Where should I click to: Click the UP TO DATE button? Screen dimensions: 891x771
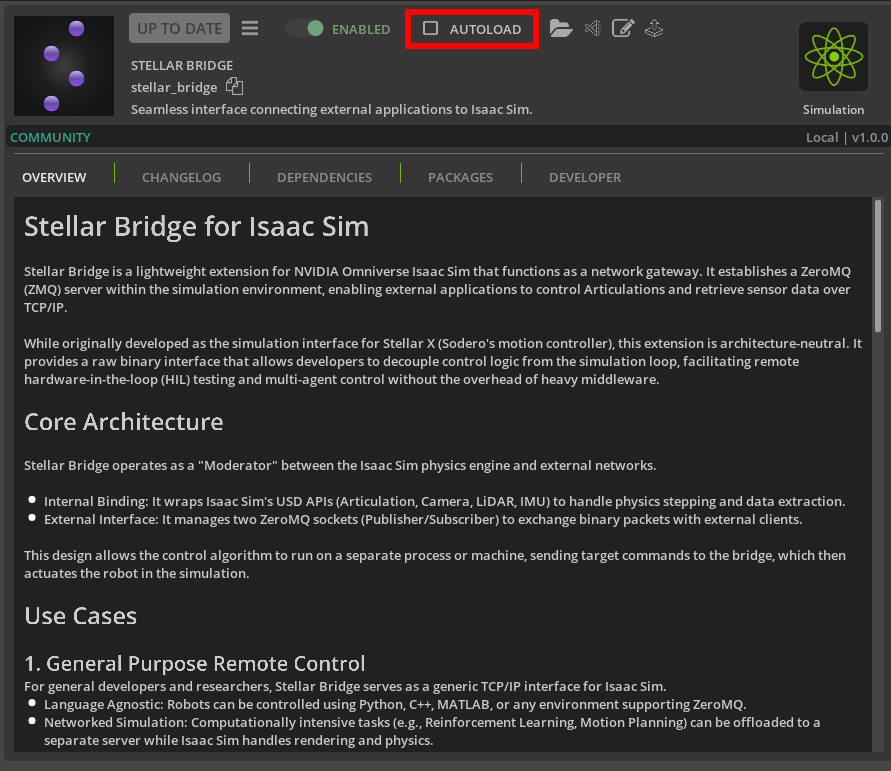pos(179,29)
